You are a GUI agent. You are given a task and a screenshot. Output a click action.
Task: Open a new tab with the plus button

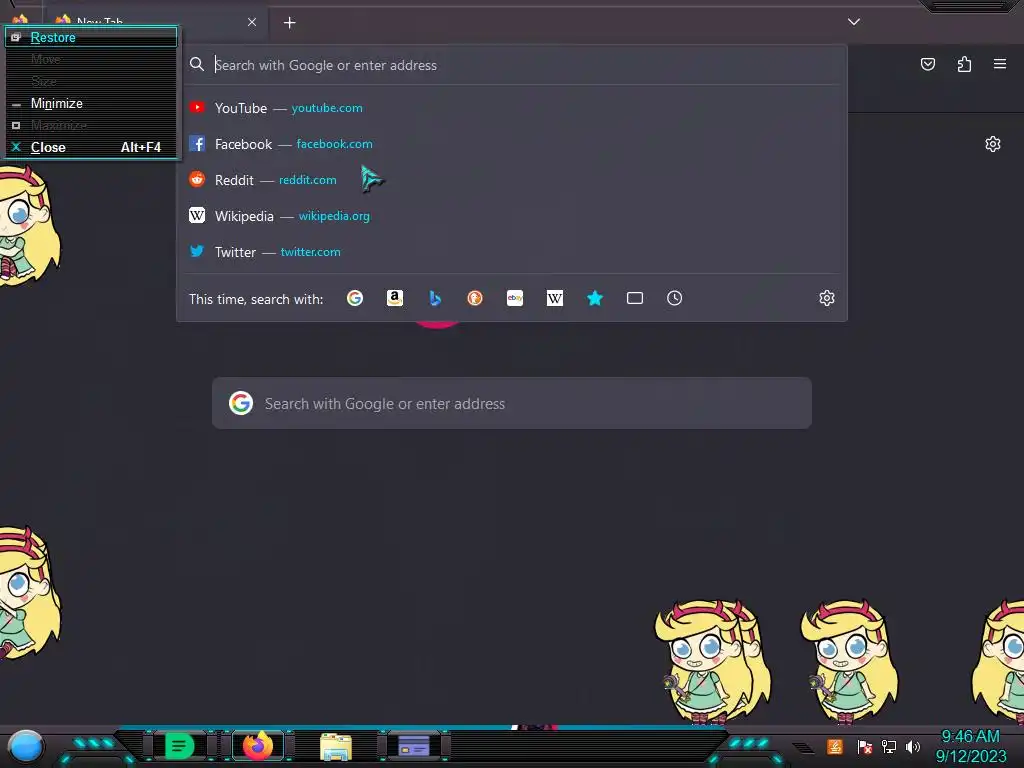[x=289, y=23]
